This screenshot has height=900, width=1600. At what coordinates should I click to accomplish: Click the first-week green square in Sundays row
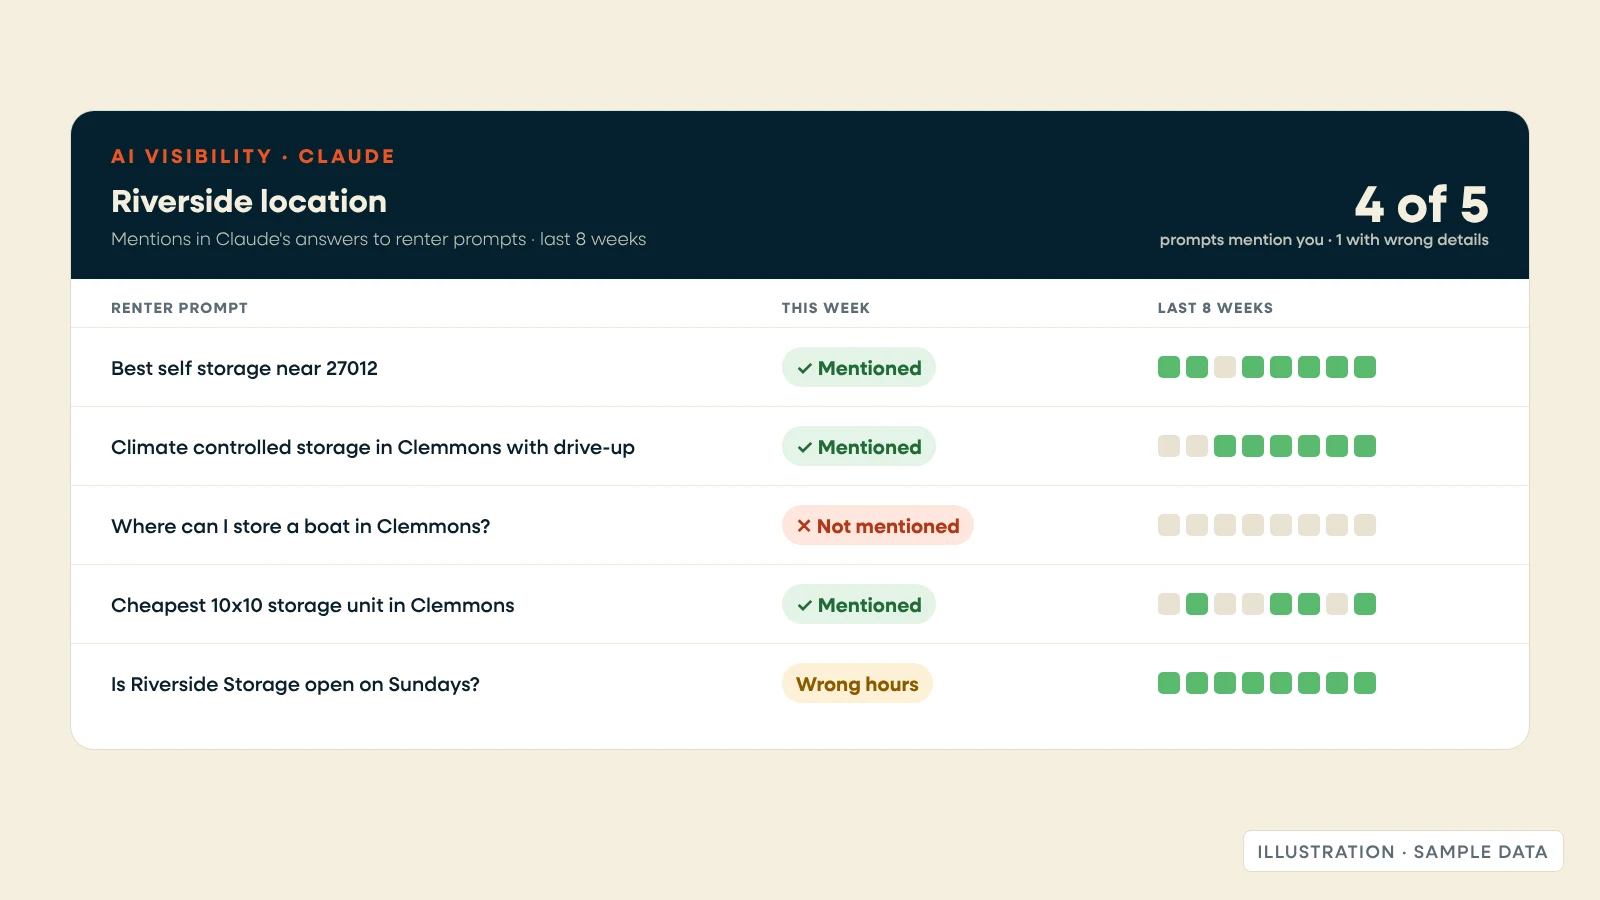(x=1169, y=683)
